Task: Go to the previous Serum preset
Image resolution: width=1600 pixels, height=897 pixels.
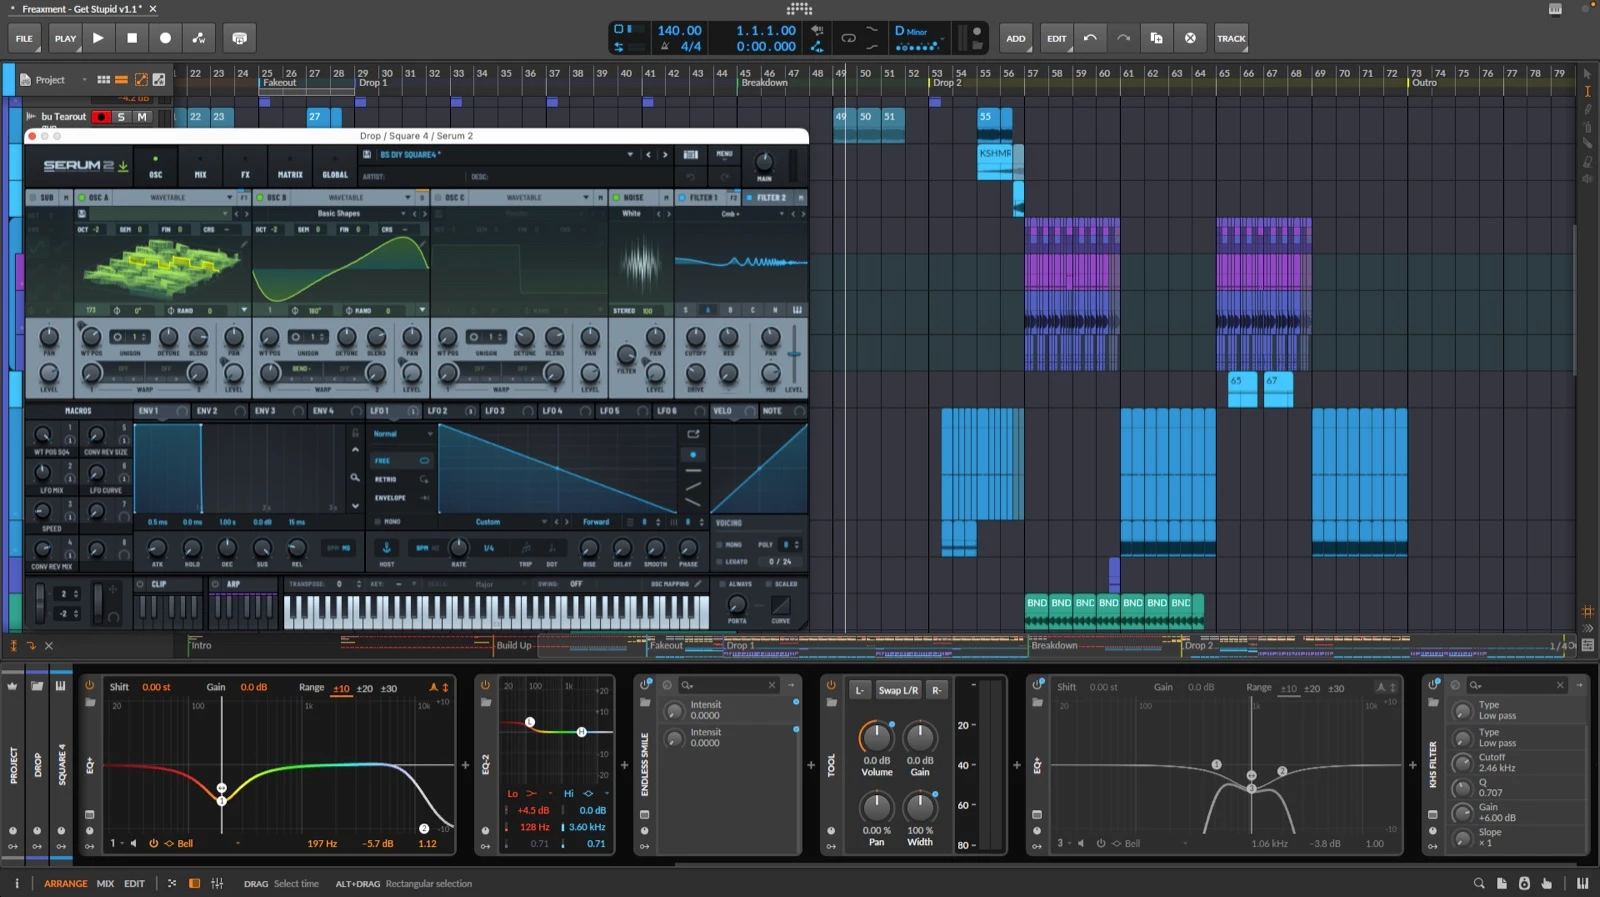Action: click(x=648, y=155)
